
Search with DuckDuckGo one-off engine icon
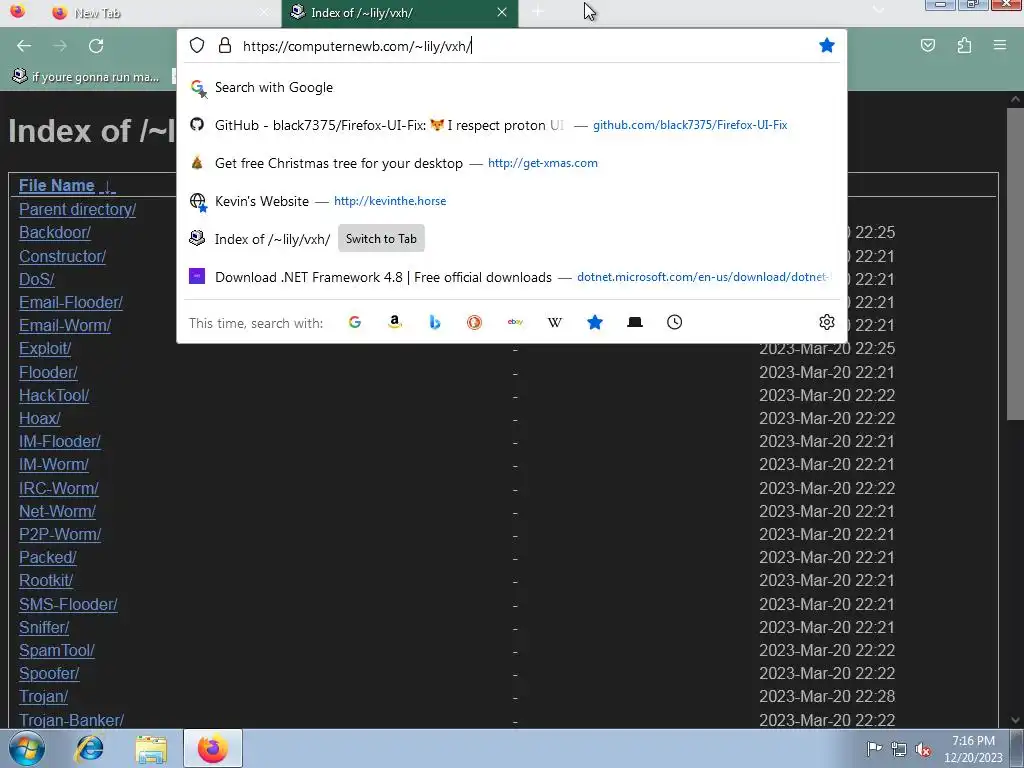click(x=474, y=322)
